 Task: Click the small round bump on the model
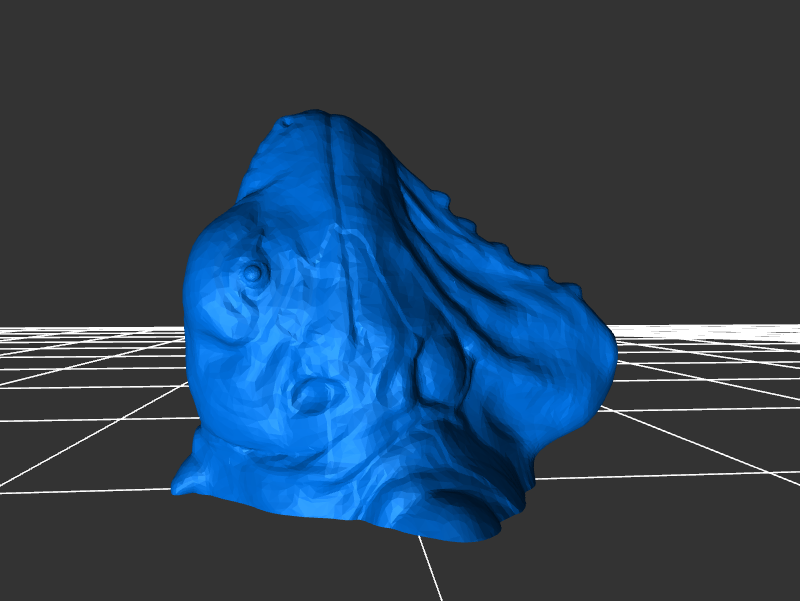[x=254, y=272]
